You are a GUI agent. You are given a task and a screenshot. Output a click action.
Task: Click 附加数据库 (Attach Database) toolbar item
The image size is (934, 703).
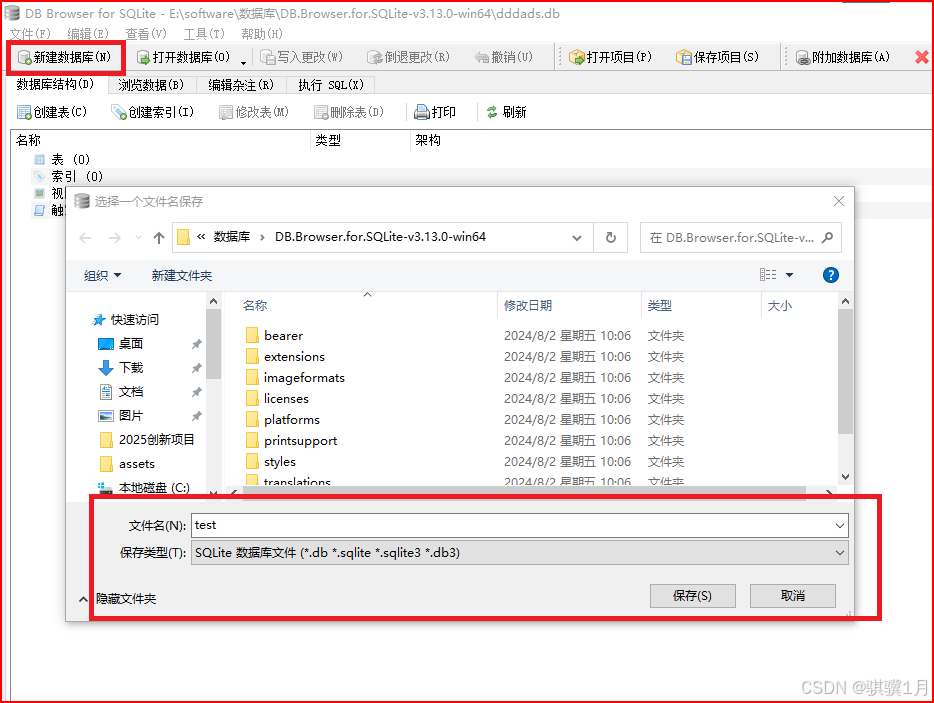tap(842, 57)
